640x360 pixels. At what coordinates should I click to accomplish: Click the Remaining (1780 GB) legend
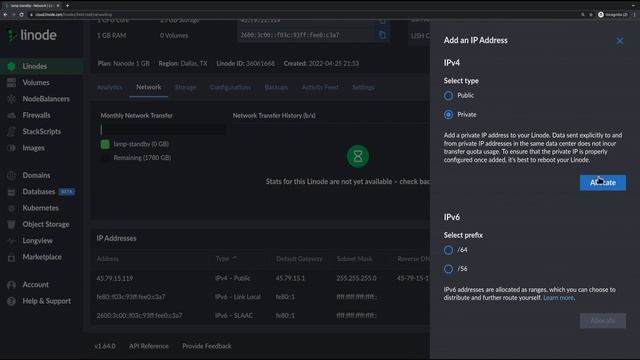coord(142,158)
